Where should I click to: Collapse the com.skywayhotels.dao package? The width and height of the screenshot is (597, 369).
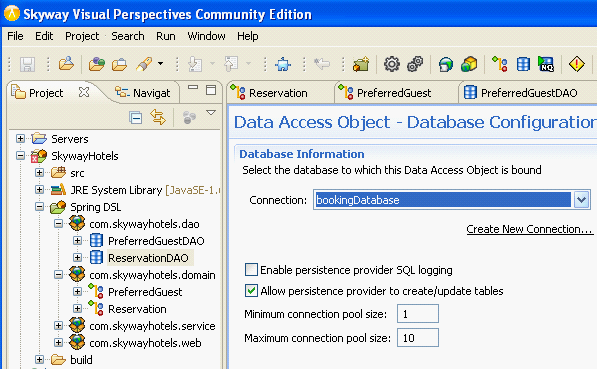[58, 224]
